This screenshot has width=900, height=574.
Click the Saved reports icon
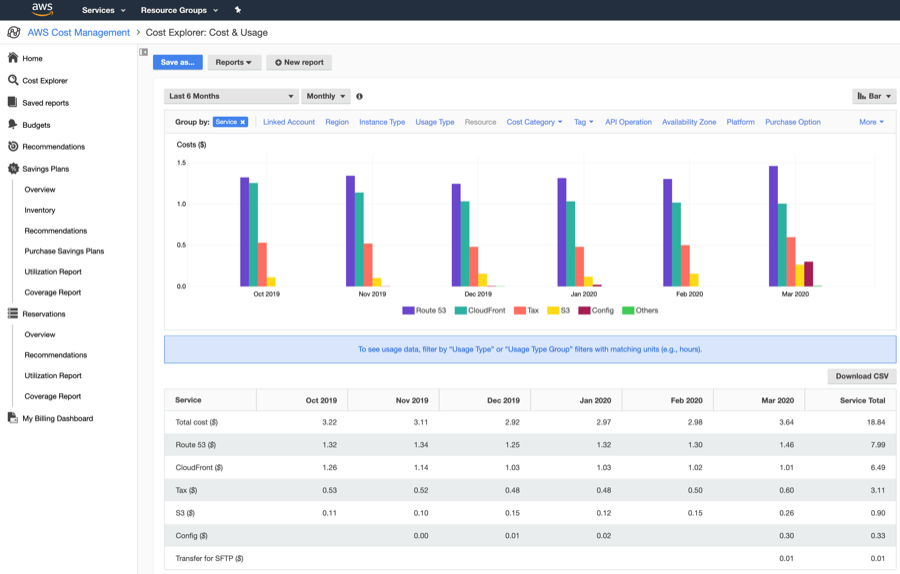(x=12, y=102)
